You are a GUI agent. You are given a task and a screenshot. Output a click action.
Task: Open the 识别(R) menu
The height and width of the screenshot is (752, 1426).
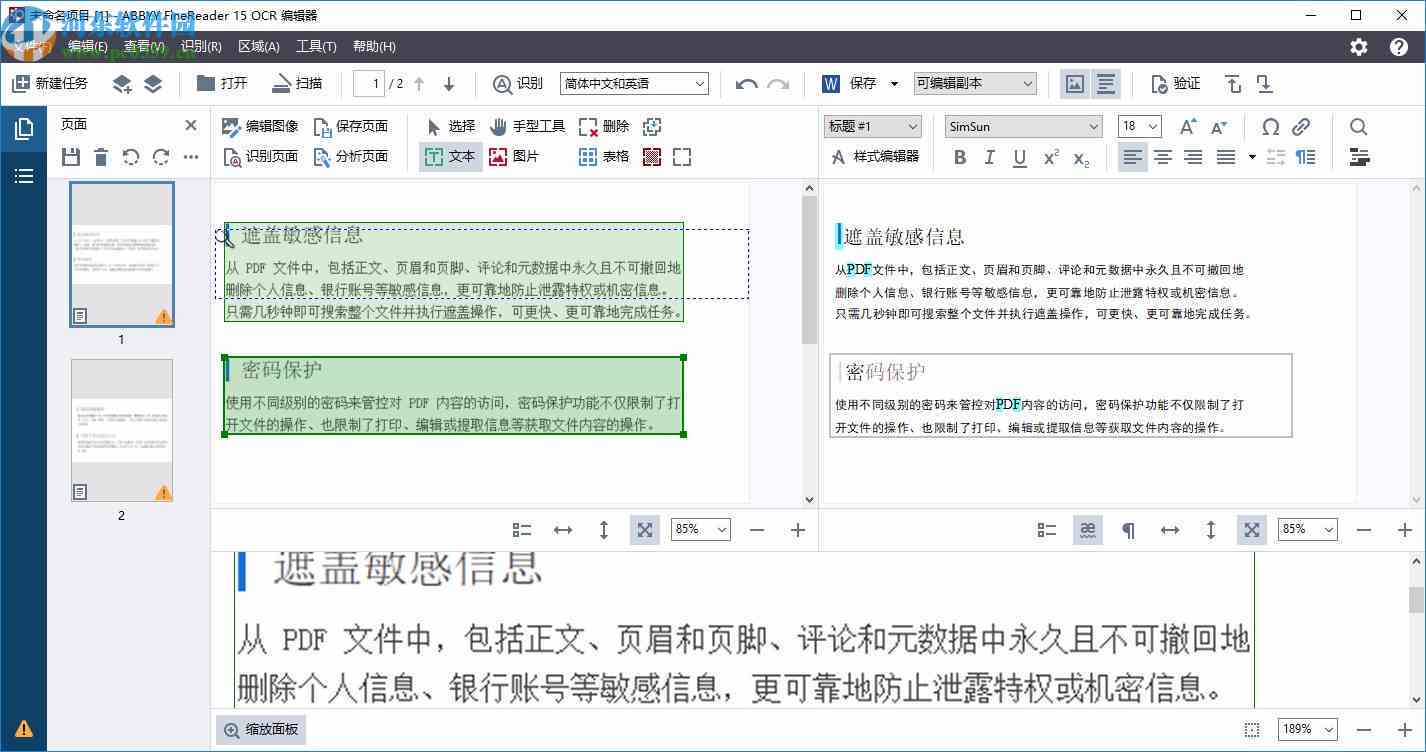pyautogui.click(x=201, y=46)
